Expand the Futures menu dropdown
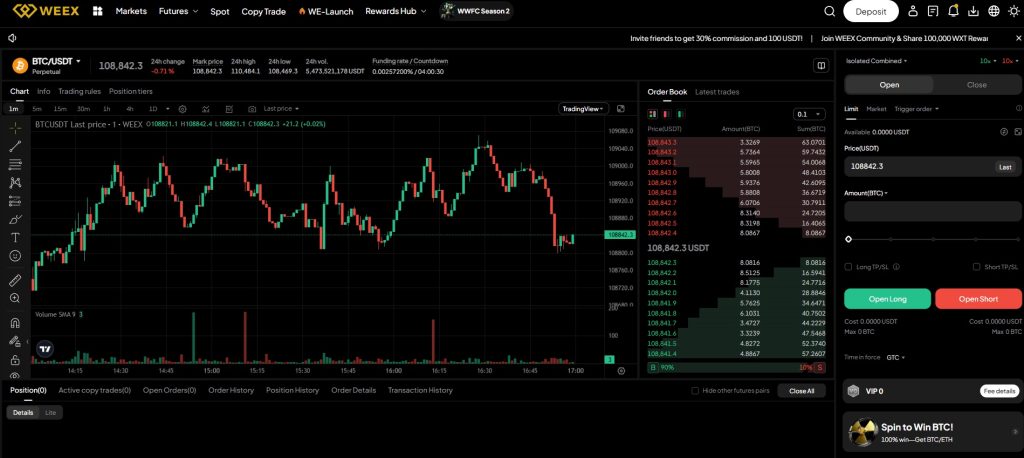The width and height of the screenshot is (1024, 458). tap(178, 11)
